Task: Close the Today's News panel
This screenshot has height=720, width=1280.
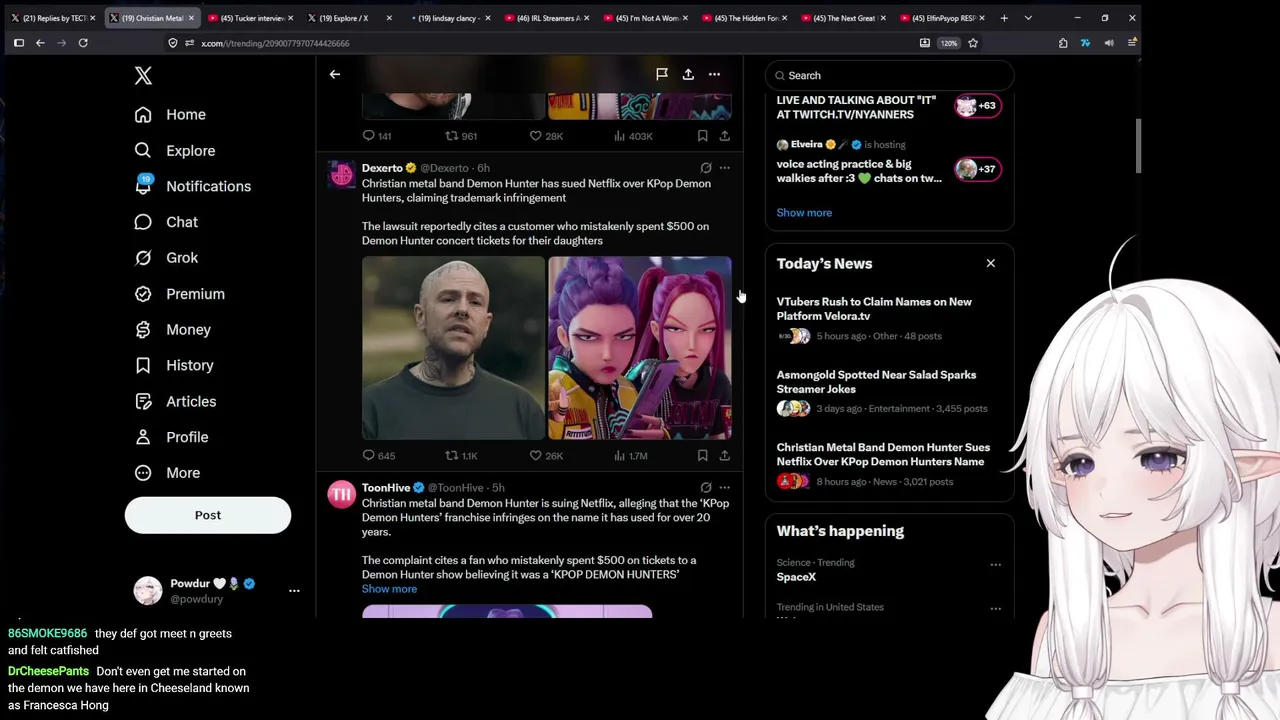Action: (x=991, y=264)
